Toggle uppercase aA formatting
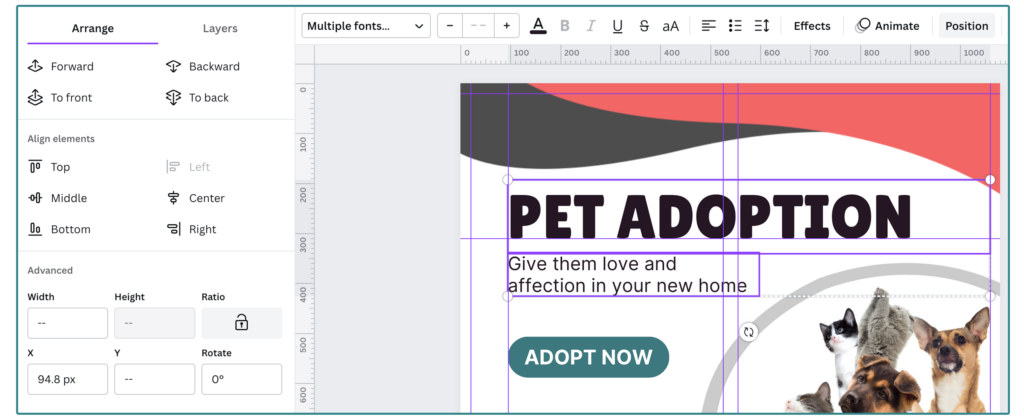1024x420 pixels. [671, 26]
